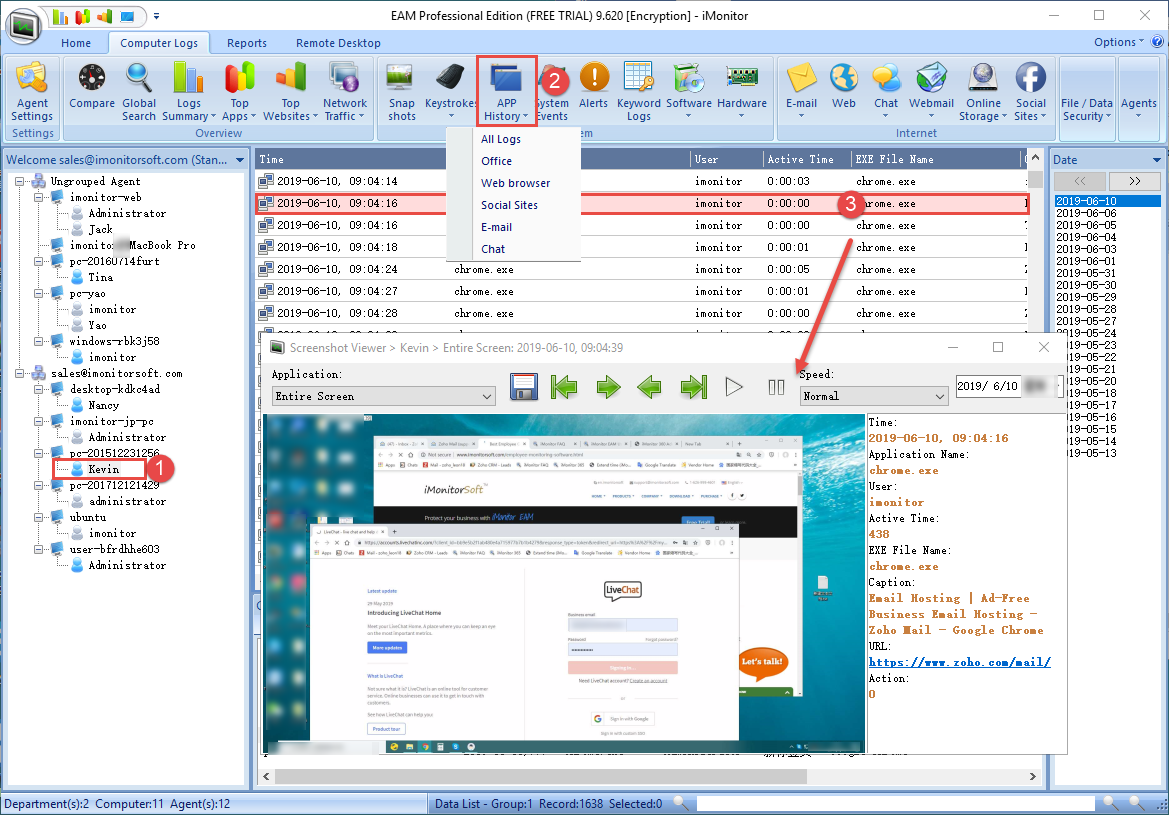The height and width of the screenshot is (815, 1169).
Task: Open the Date panel dropdown arrow
Action: click(1156, 160)
